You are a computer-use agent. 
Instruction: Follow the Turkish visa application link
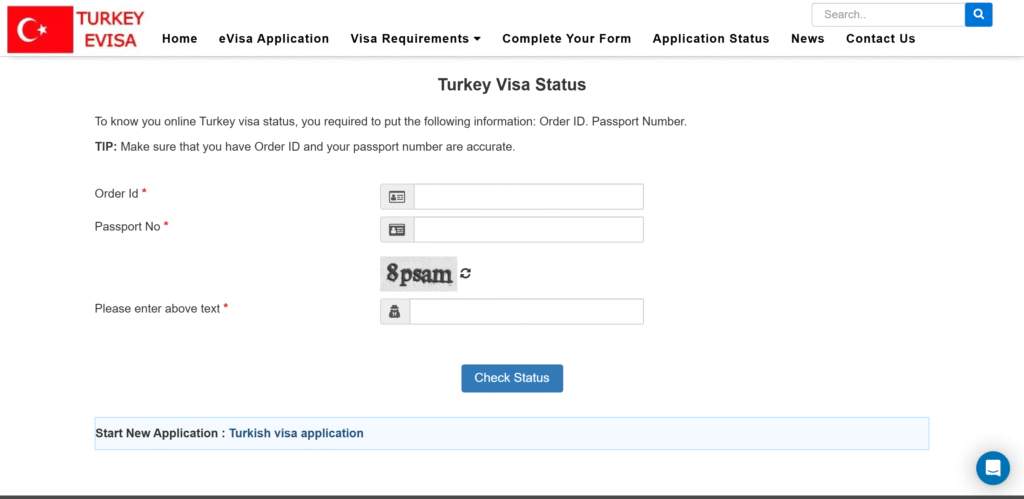296,433
